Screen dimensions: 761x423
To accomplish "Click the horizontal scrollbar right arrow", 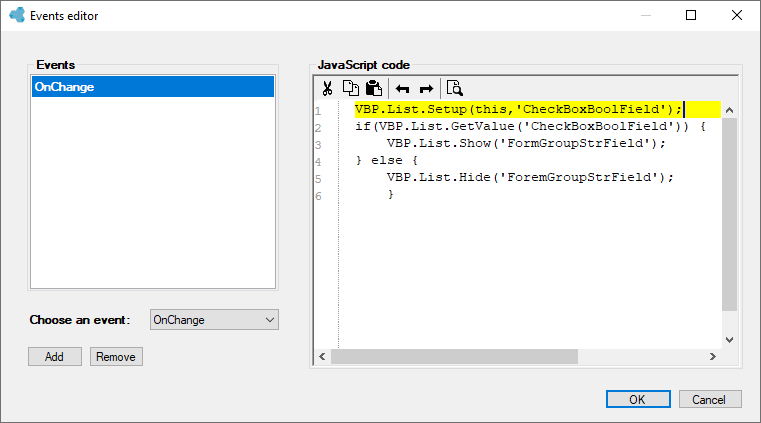I will (712, 357).
